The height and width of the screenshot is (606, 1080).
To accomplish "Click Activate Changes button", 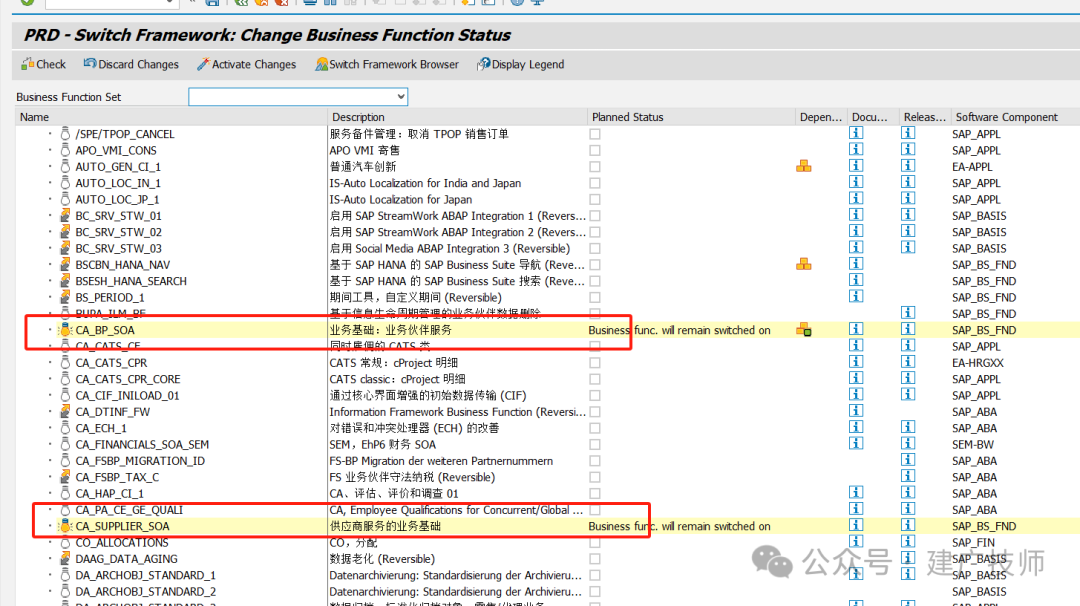I will pyautogui.click(x=247, y=64).
